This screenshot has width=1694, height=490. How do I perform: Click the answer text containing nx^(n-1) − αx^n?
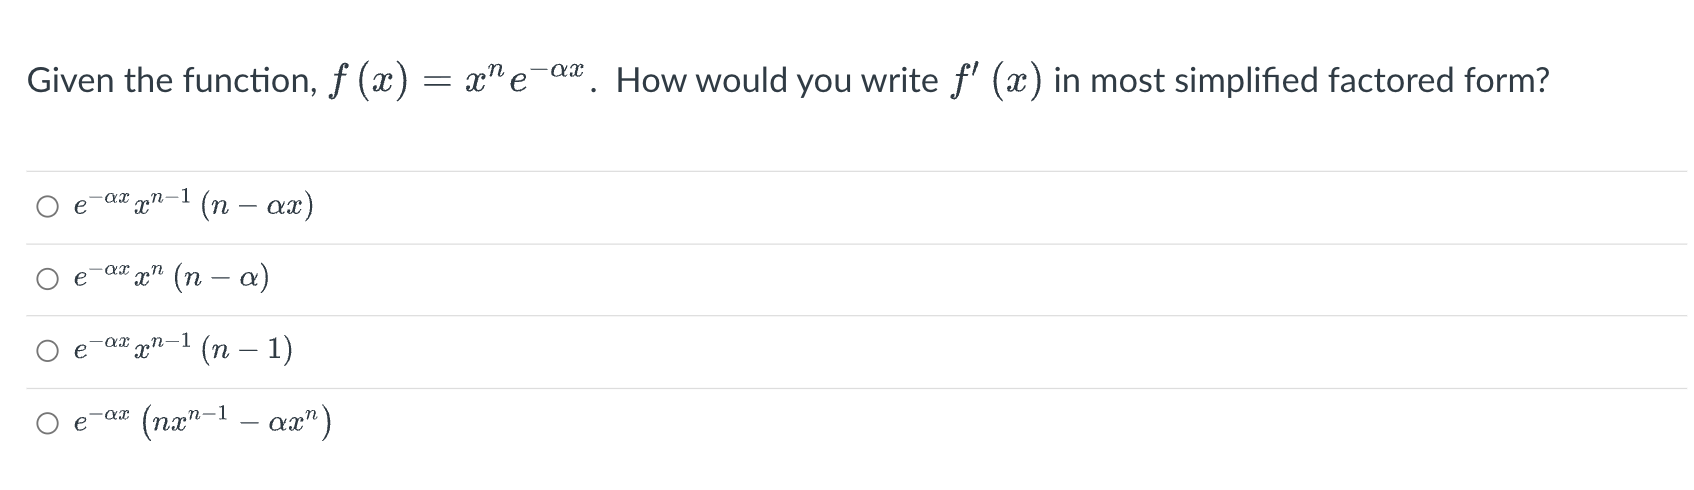pyautogui.click(x=202, y=422)
